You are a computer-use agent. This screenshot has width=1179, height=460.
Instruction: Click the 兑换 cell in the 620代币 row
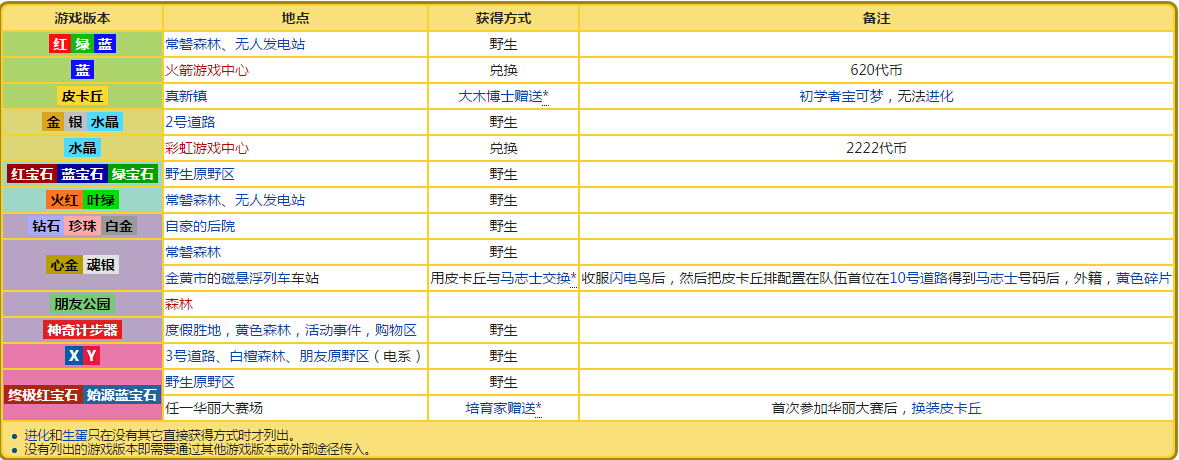pyautogui.click(x=503, y=71)
